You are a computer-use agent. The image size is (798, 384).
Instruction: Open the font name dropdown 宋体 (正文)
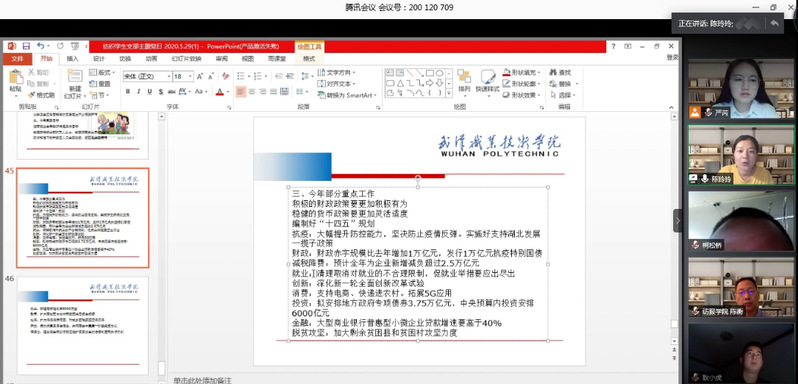pos(168,77)
